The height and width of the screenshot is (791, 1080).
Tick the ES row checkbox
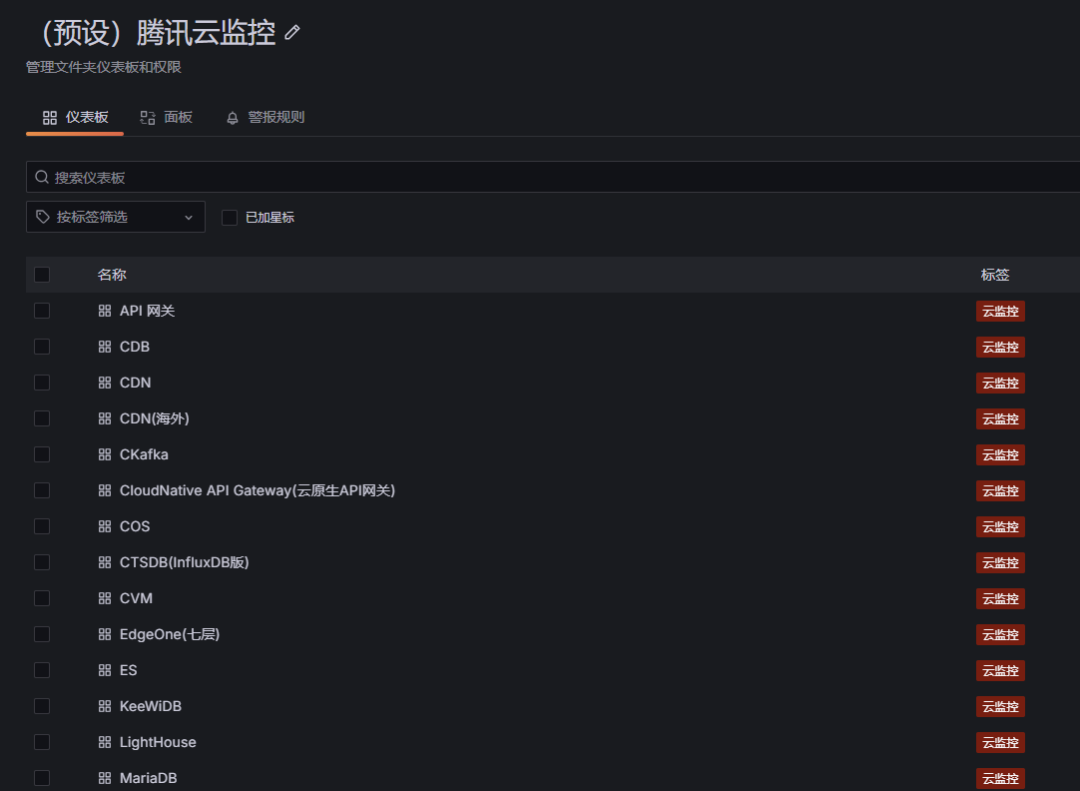(x=42, y=670)
